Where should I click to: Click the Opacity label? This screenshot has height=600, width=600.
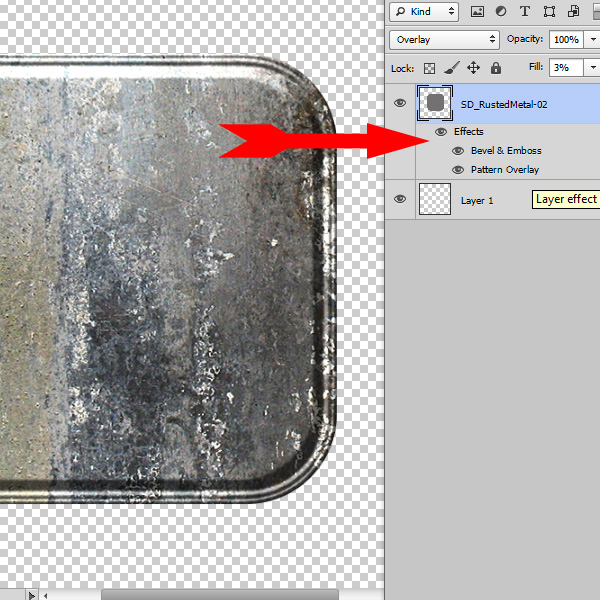[525, 39]
